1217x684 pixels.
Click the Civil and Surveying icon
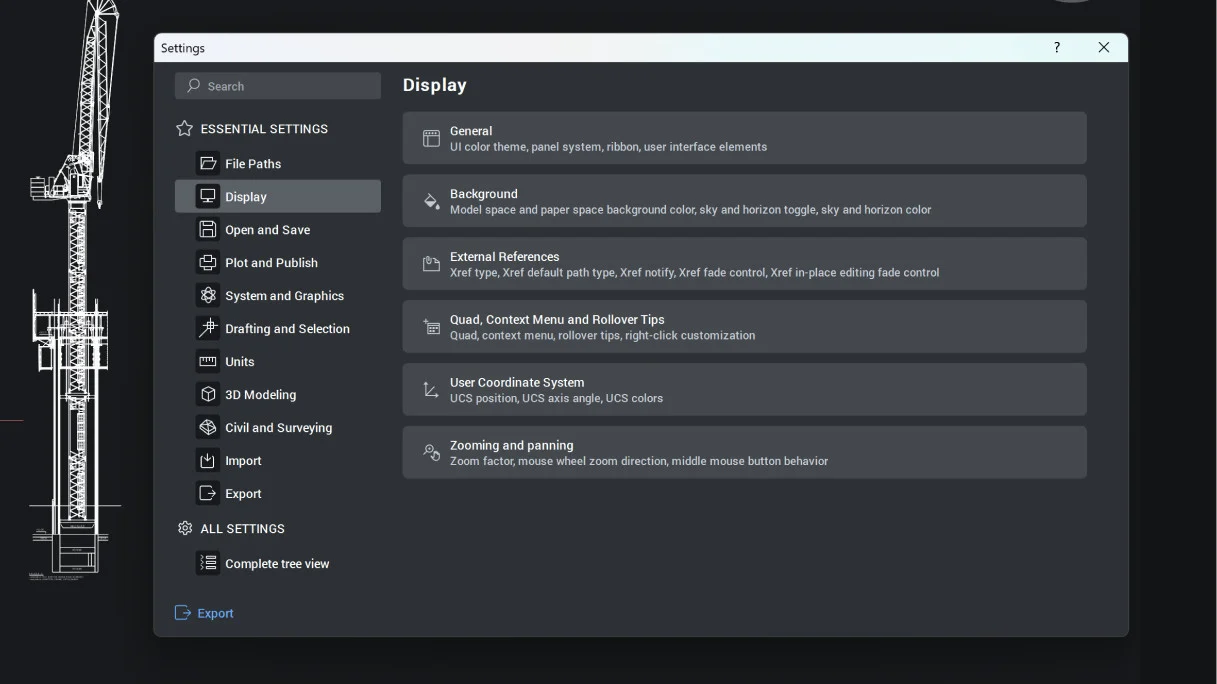tap(208, 427)
